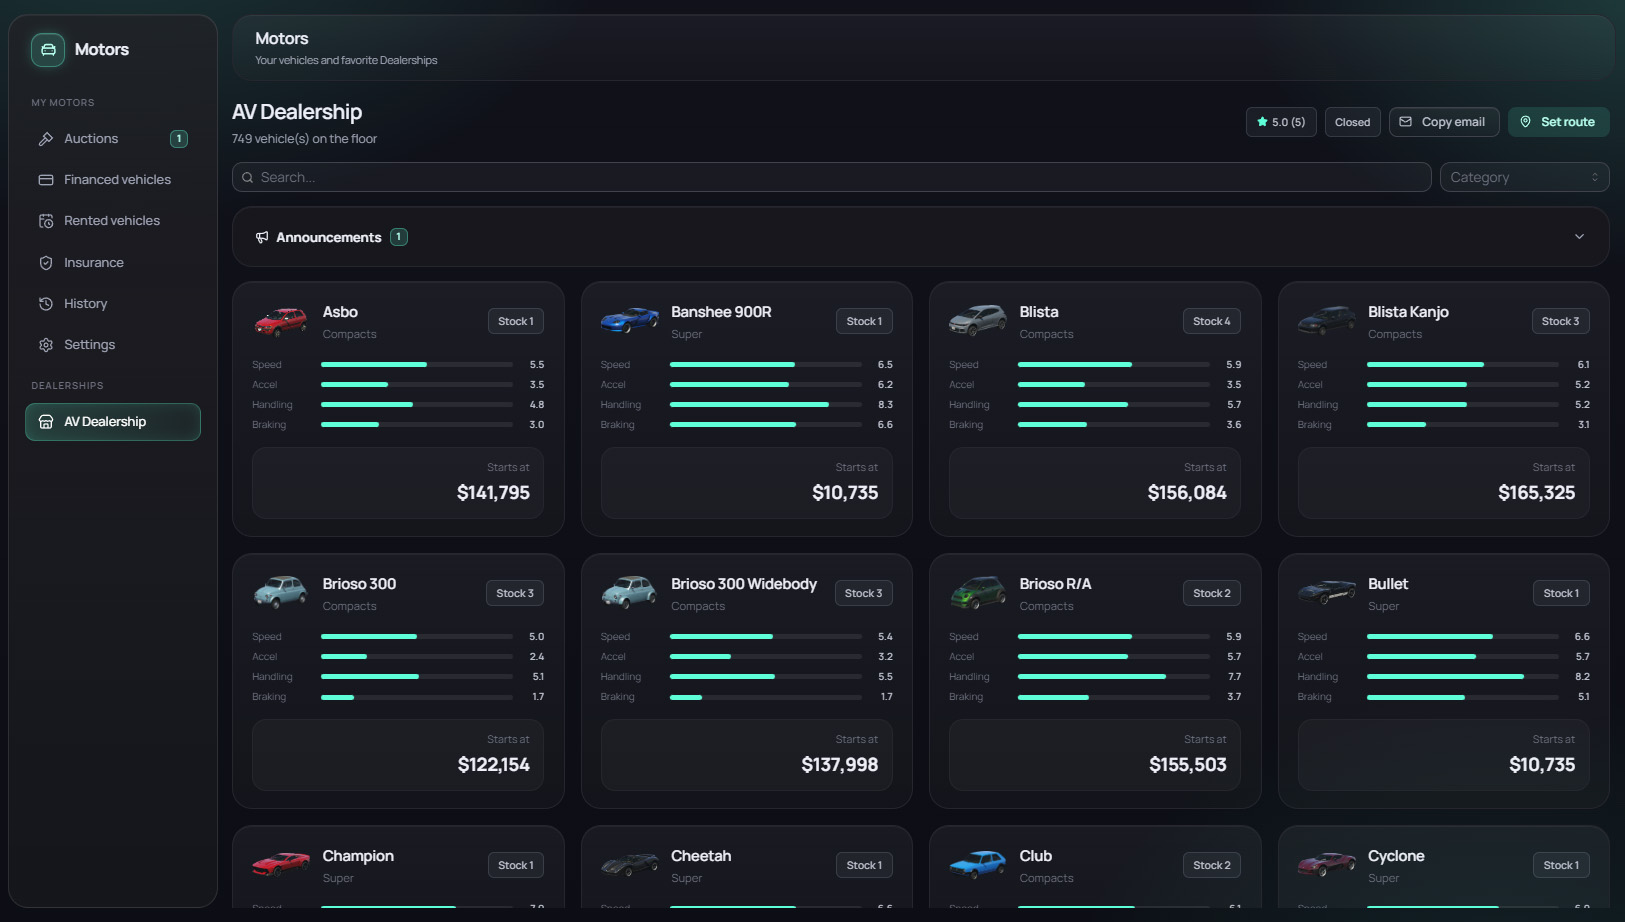Click the Asbo Stock 1 badge
This screenshot has height=922, width=1625.
click(x=516, y=321)
